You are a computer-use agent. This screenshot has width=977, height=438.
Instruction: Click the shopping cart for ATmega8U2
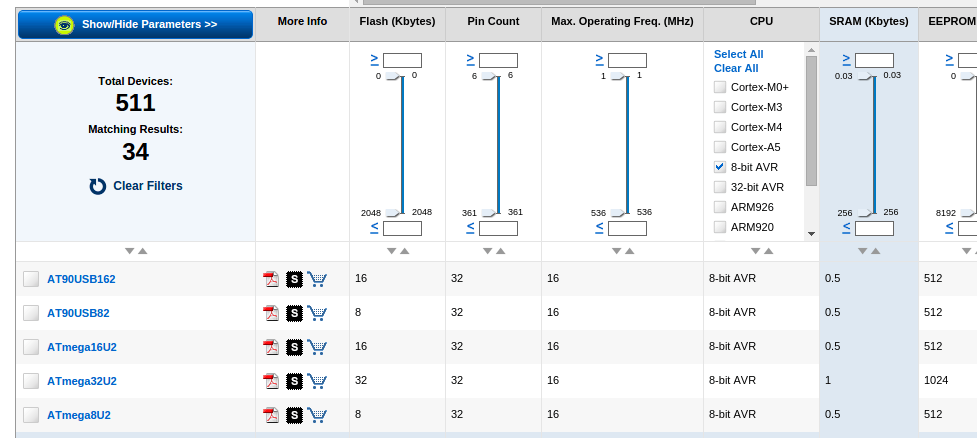click(x=317, y=415)
